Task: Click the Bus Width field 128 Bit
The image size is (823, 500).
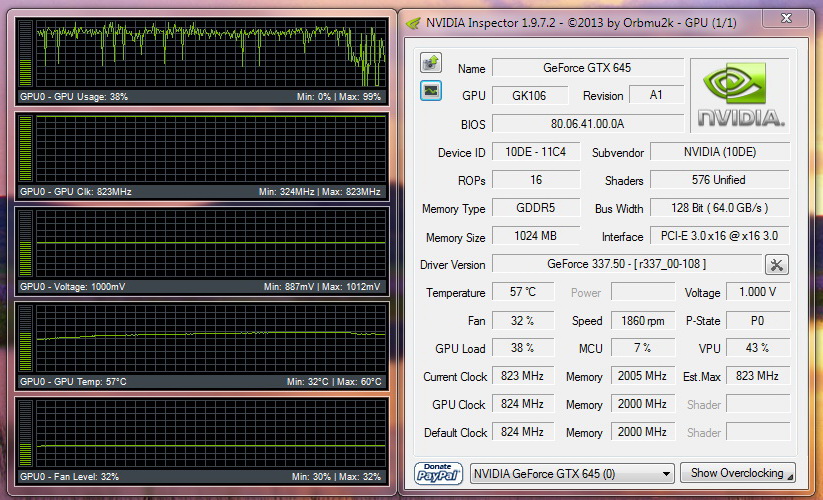Action: pyautogui.click(x=720, y=208)
